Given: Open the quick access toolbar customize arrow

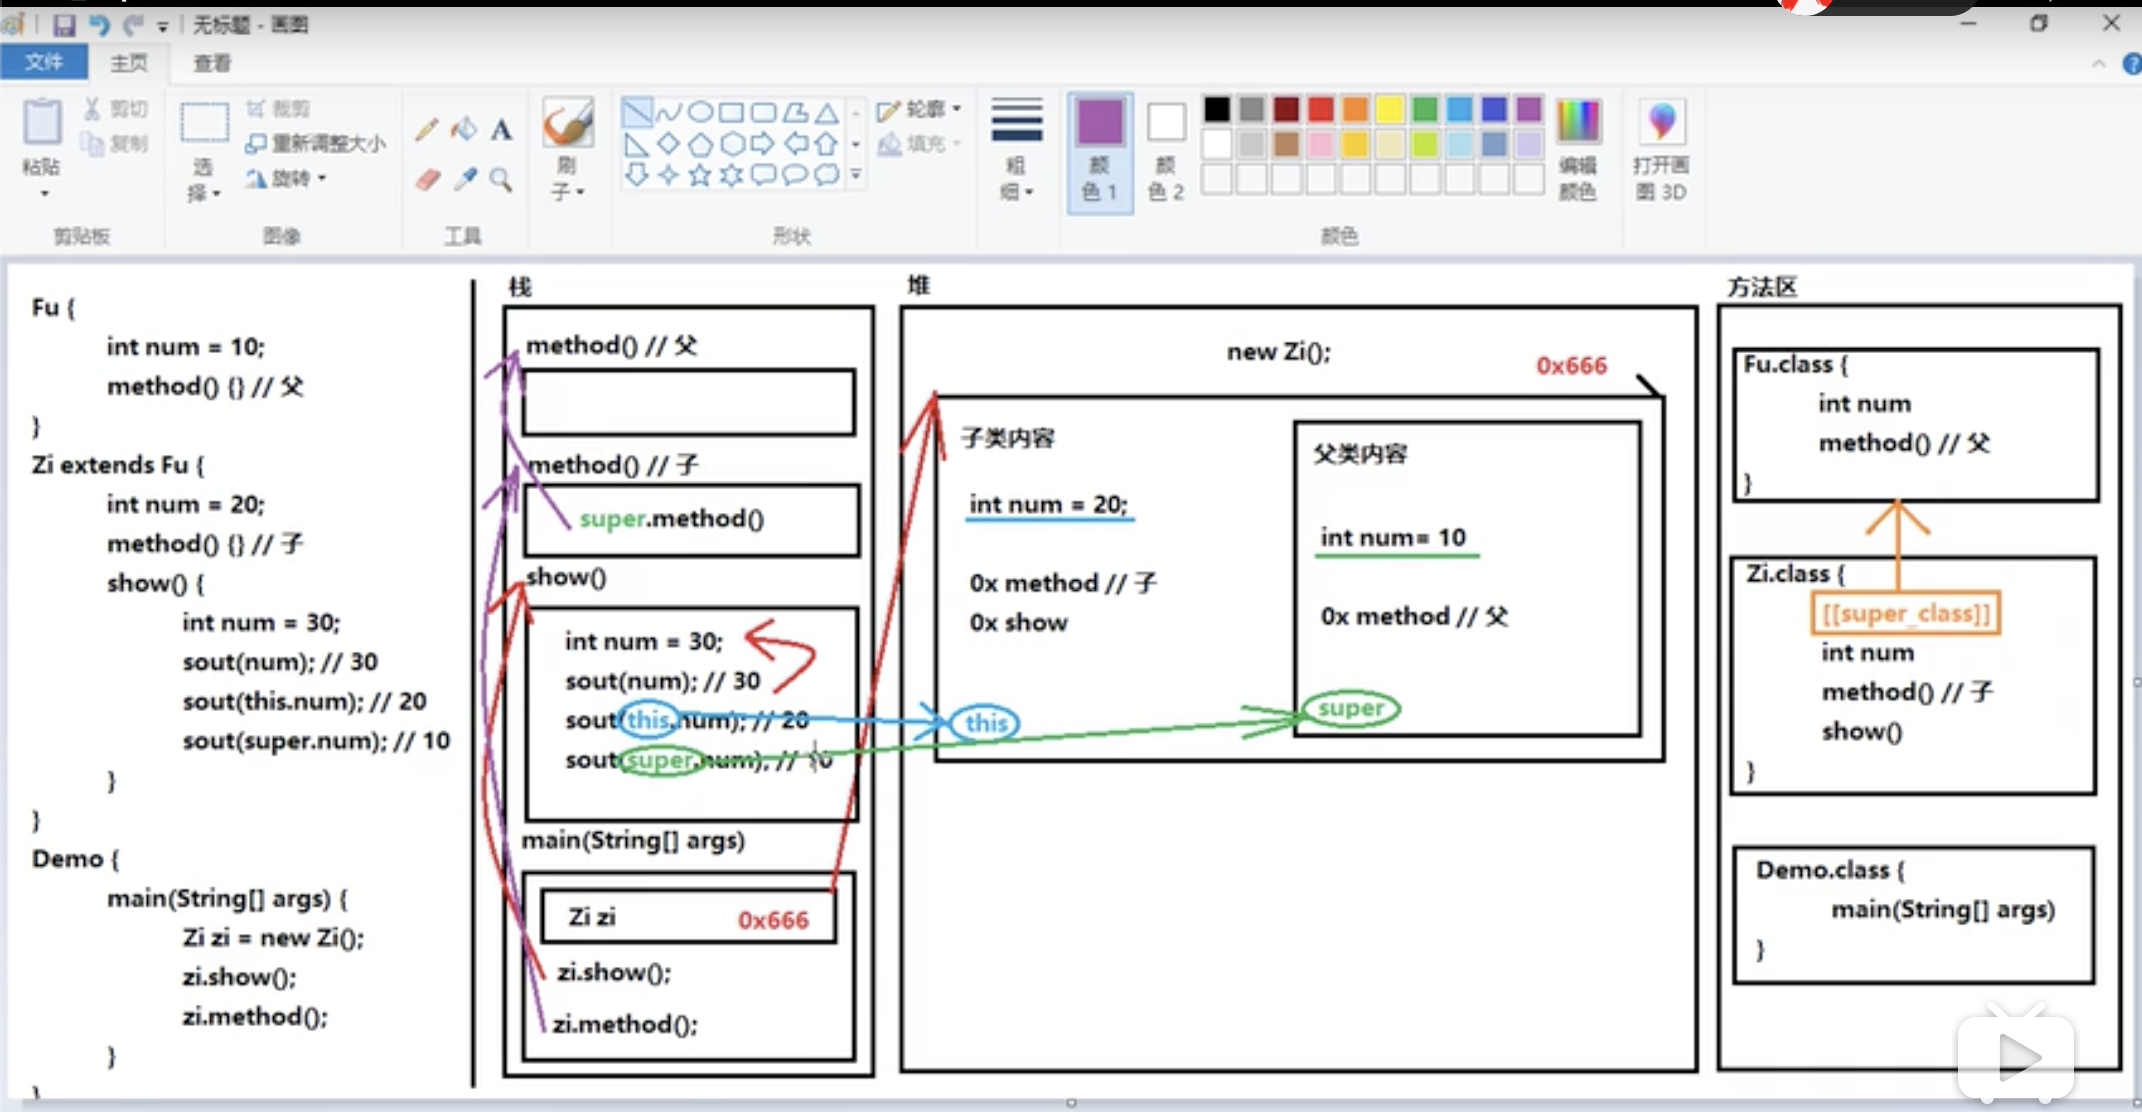Looking at the screenshot, I should point(162,27).
